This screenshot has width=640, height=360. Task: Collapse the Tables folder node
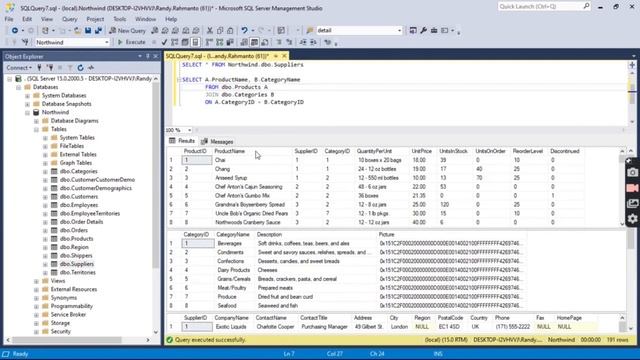[x=36, y=129]
